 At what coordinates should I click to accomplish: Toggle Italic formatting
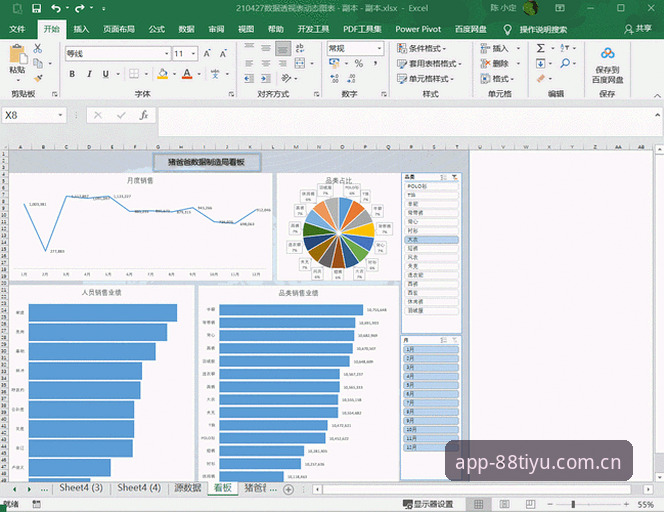[89, 74]
